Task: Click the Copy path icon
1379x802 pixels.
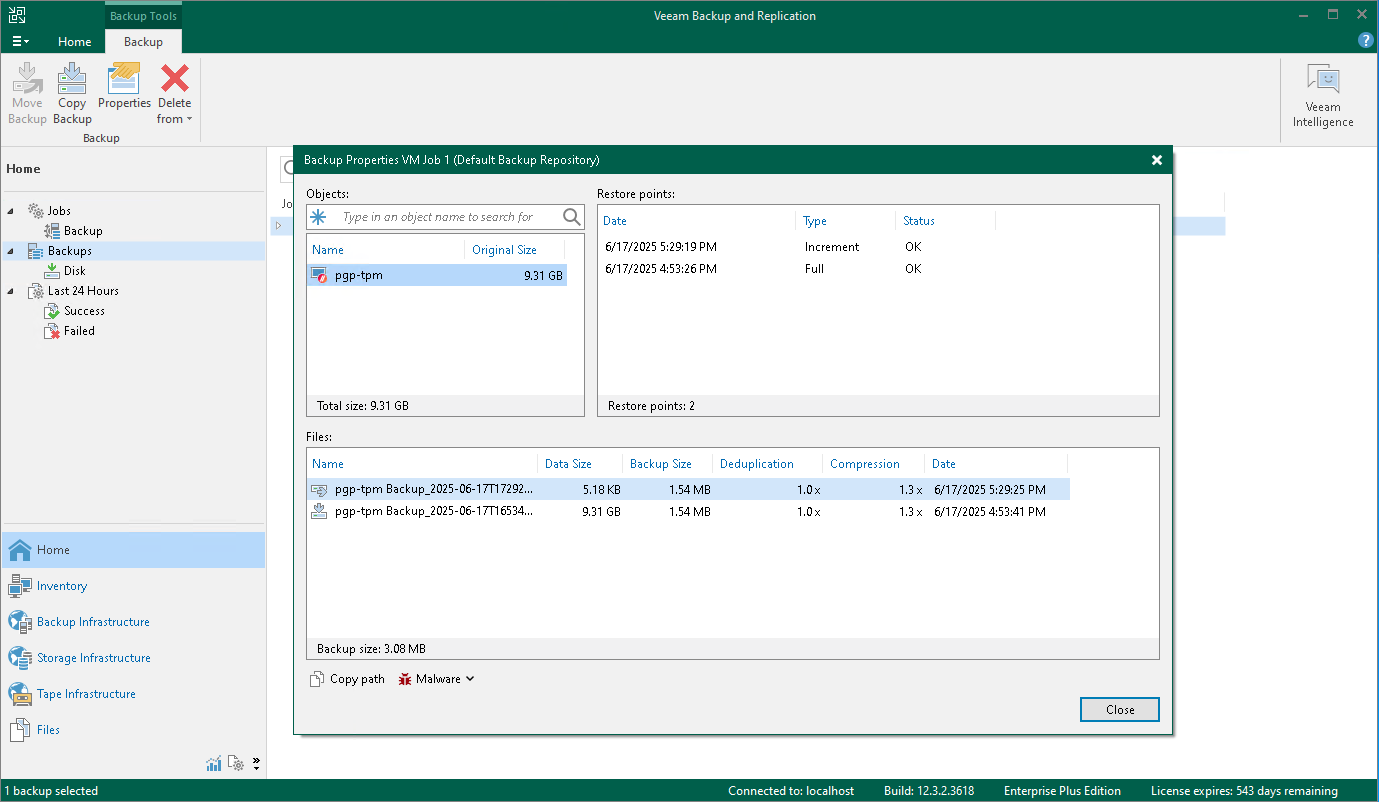Action: pos(316,679)
